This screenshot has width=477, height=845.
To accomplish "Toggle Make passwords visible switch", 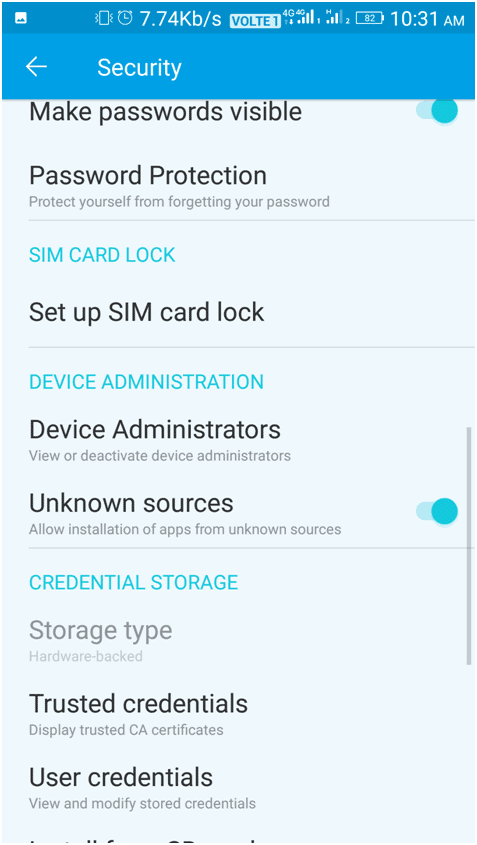I will [x=437, y=111].
